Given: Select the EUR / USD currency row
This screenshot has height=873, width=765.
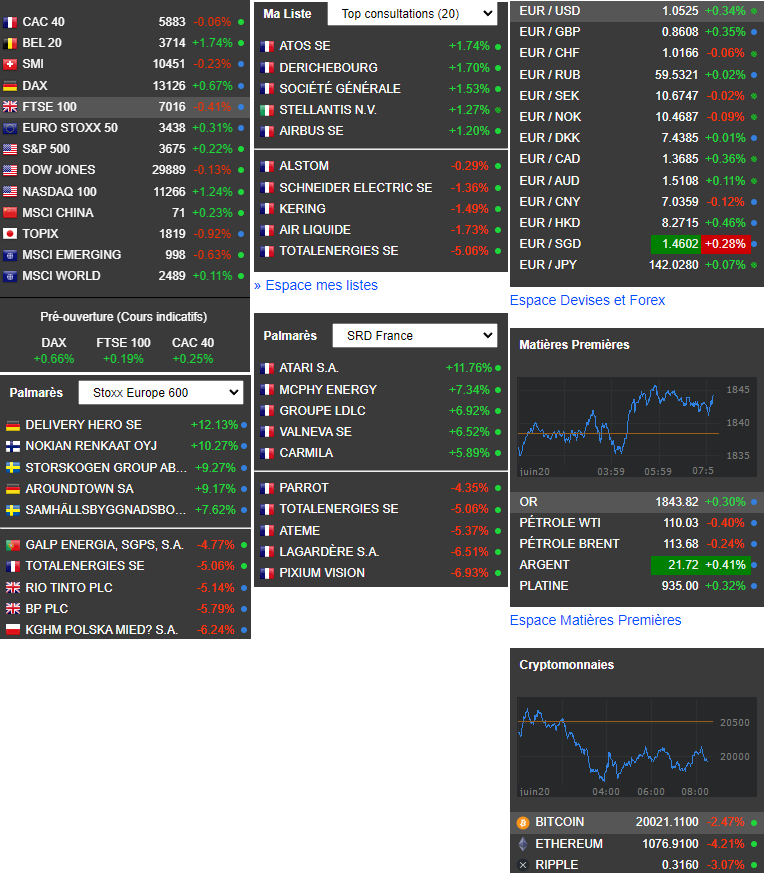Looking at the screenshot, I should (637, 11).
